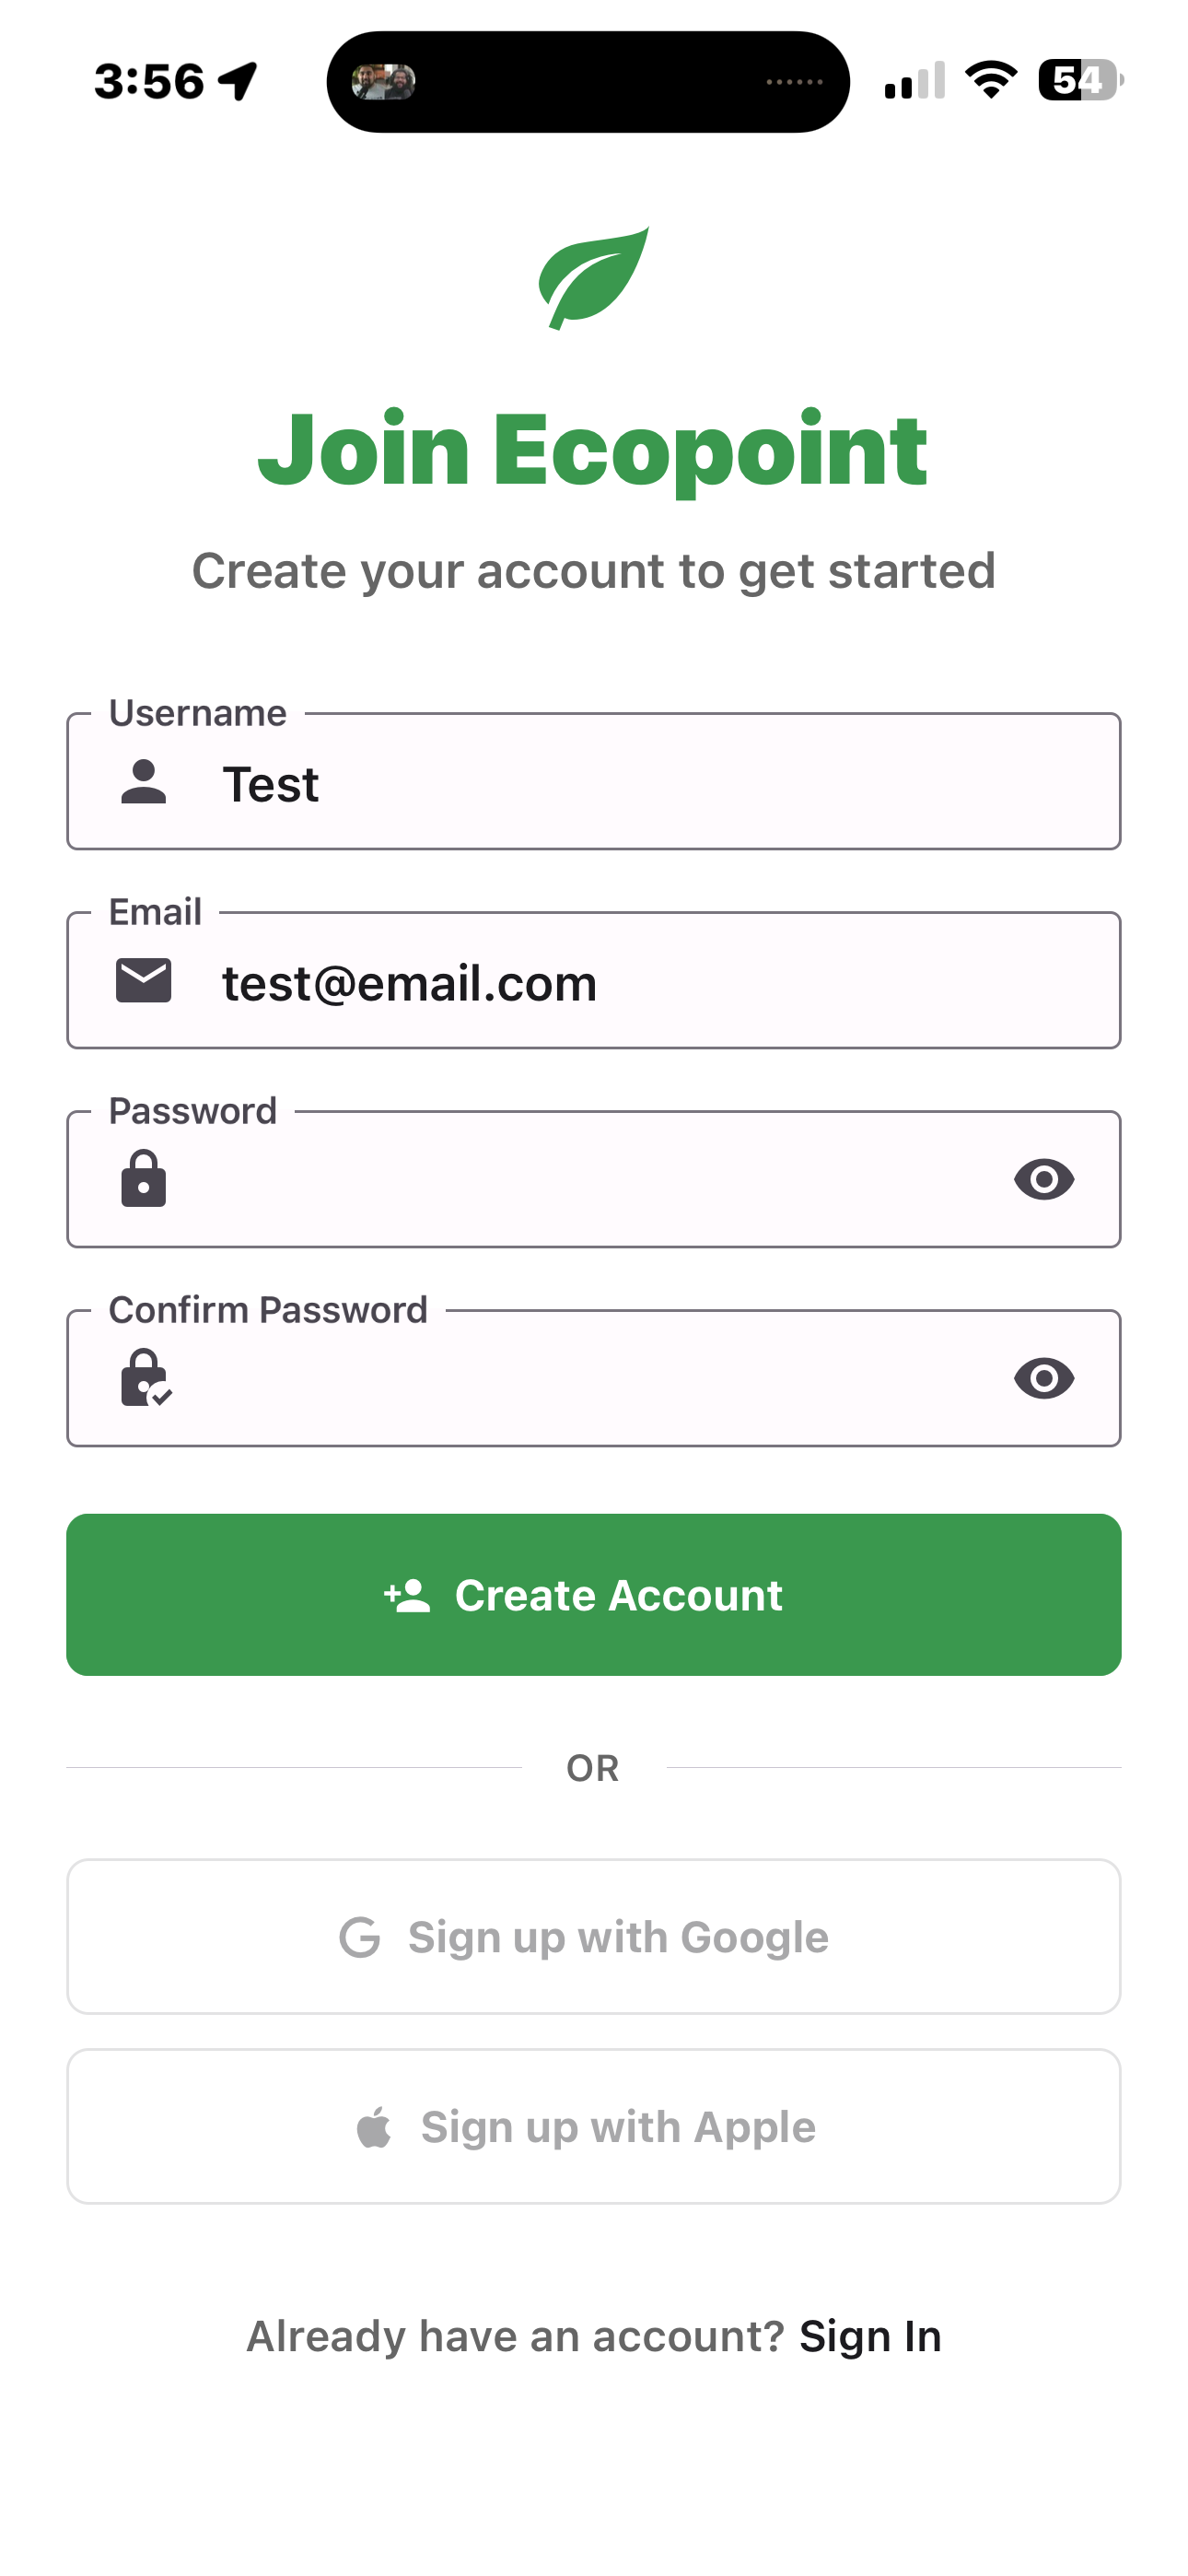Click the envelope icon in Email field

144,980
